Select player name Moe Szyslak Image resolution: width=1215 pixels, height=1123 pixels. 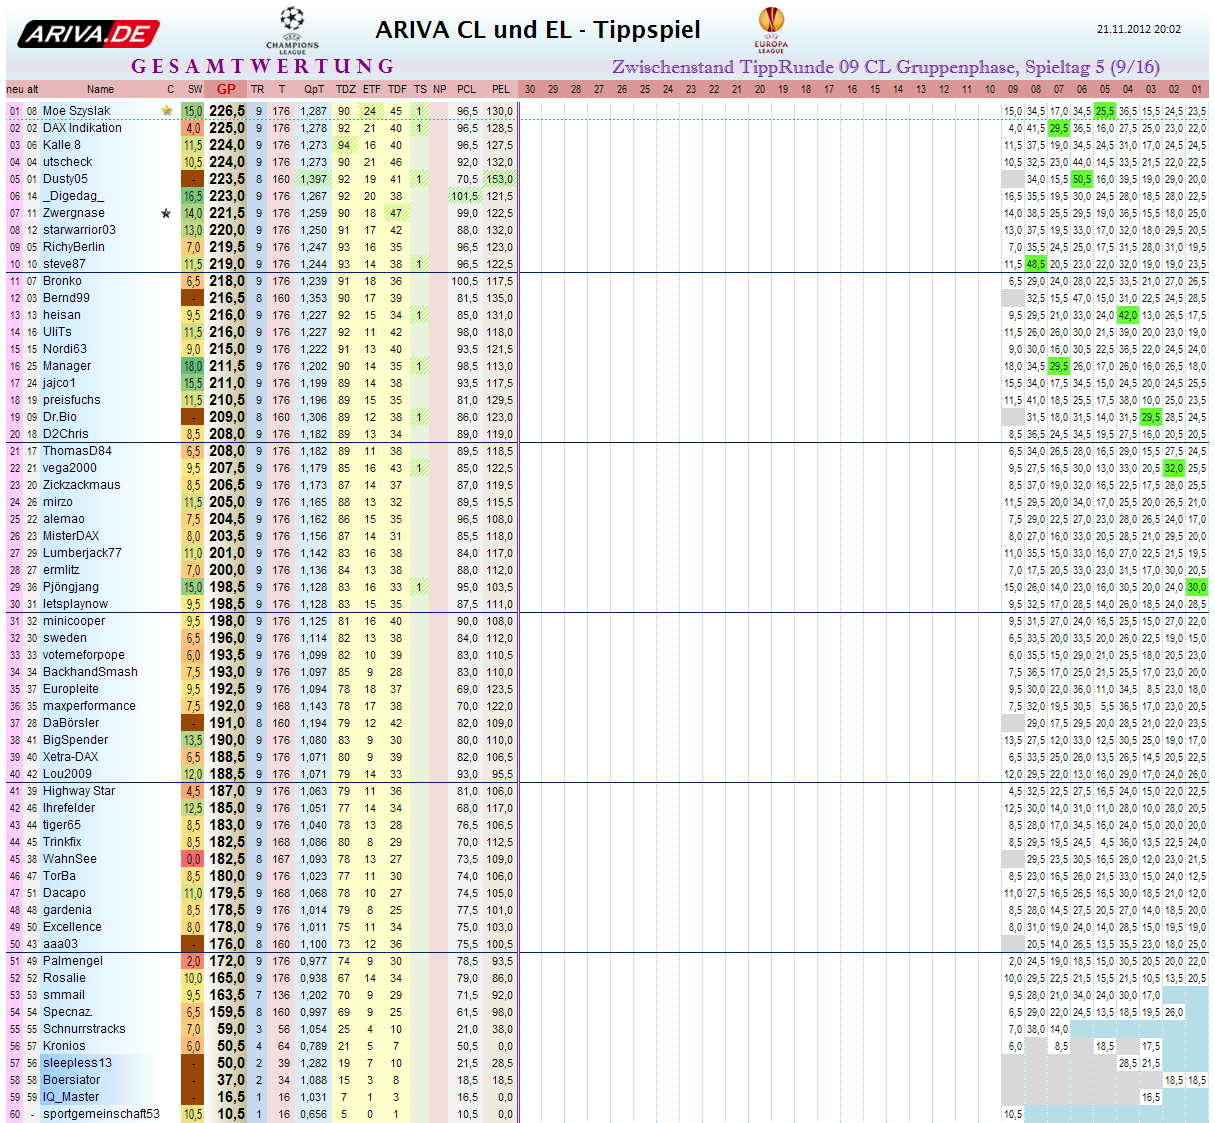point(77,111)
